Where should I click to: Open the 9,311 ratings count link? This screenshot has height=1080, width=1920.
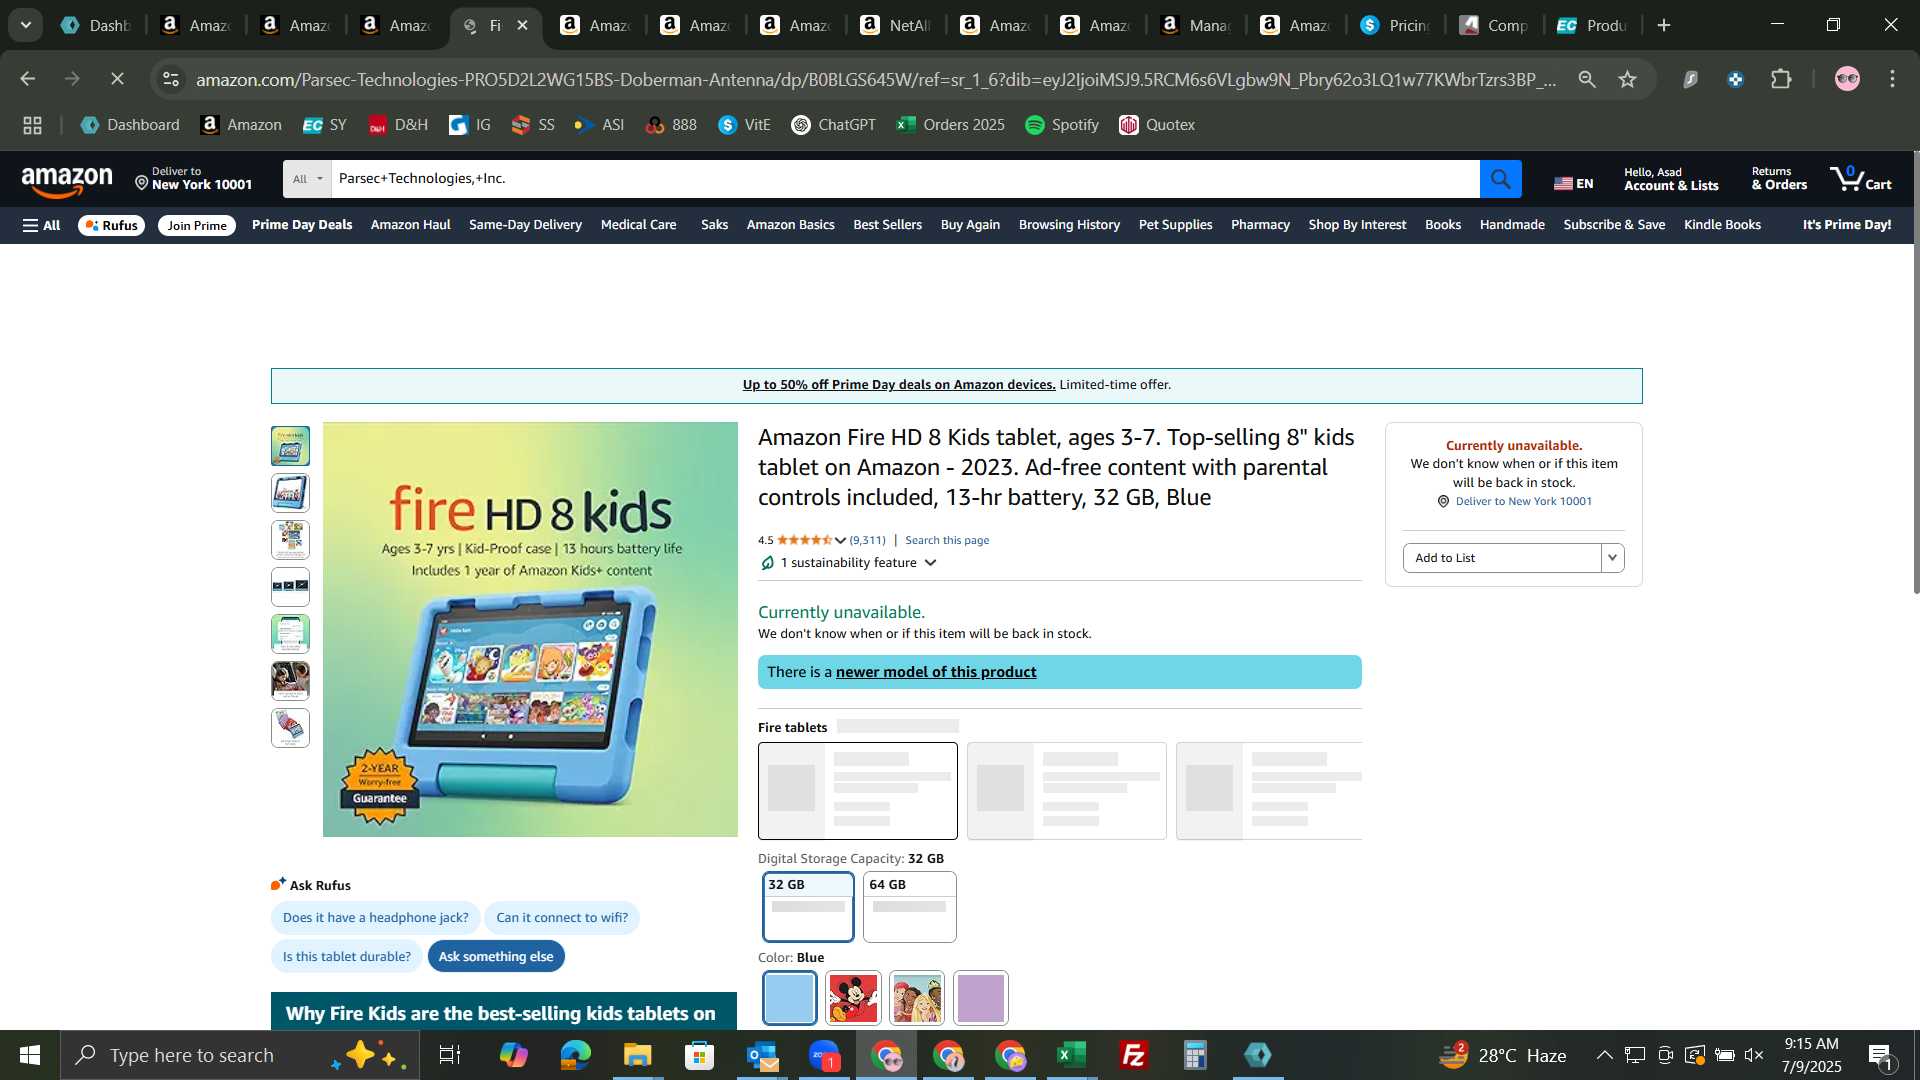(868, 541)
